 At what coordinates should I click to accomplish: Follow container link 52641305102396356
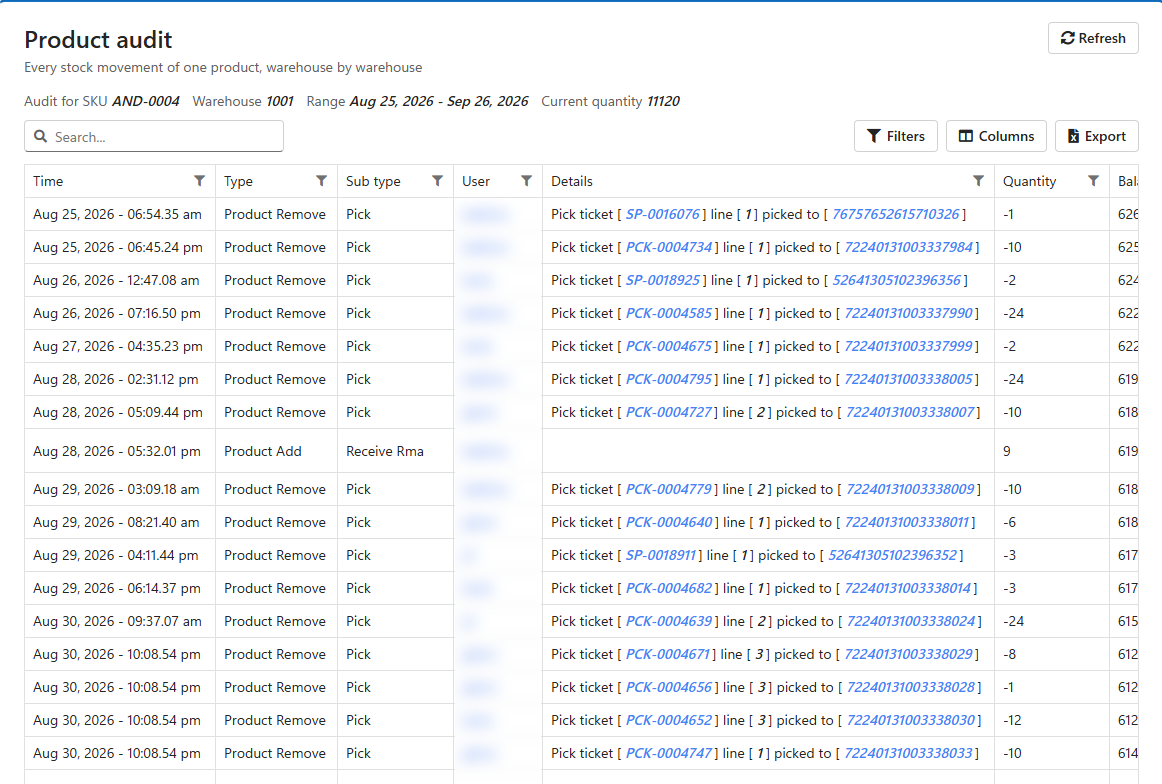(897, 280)
